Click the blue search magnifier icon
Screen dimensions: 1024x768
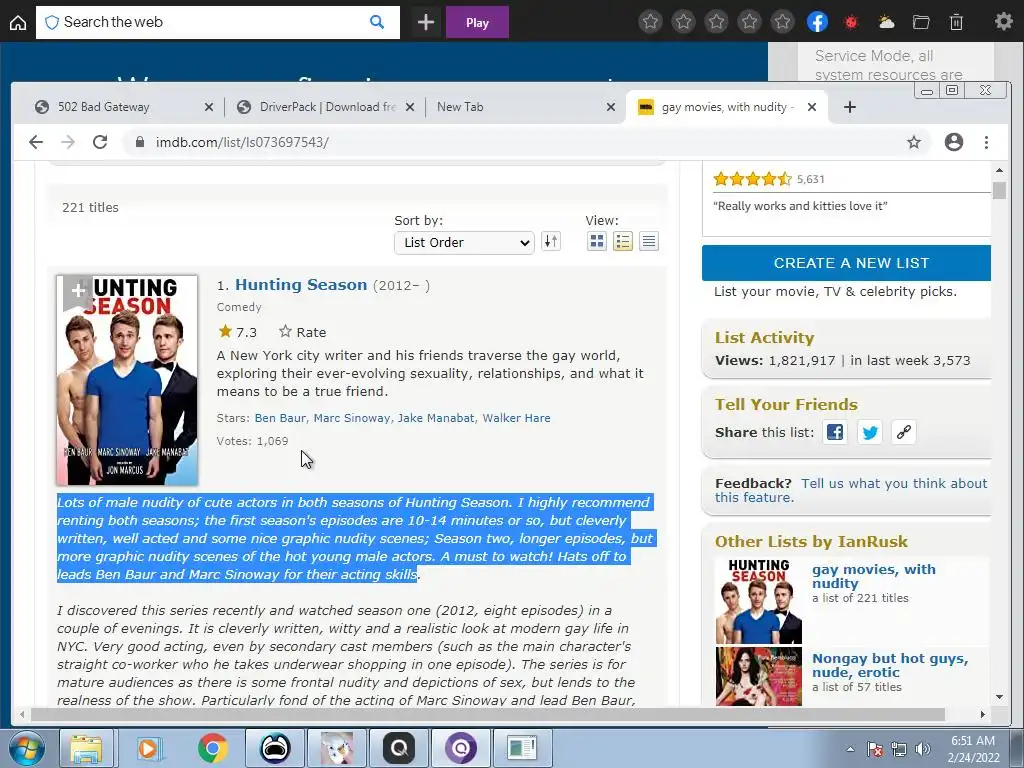[377, 22]
